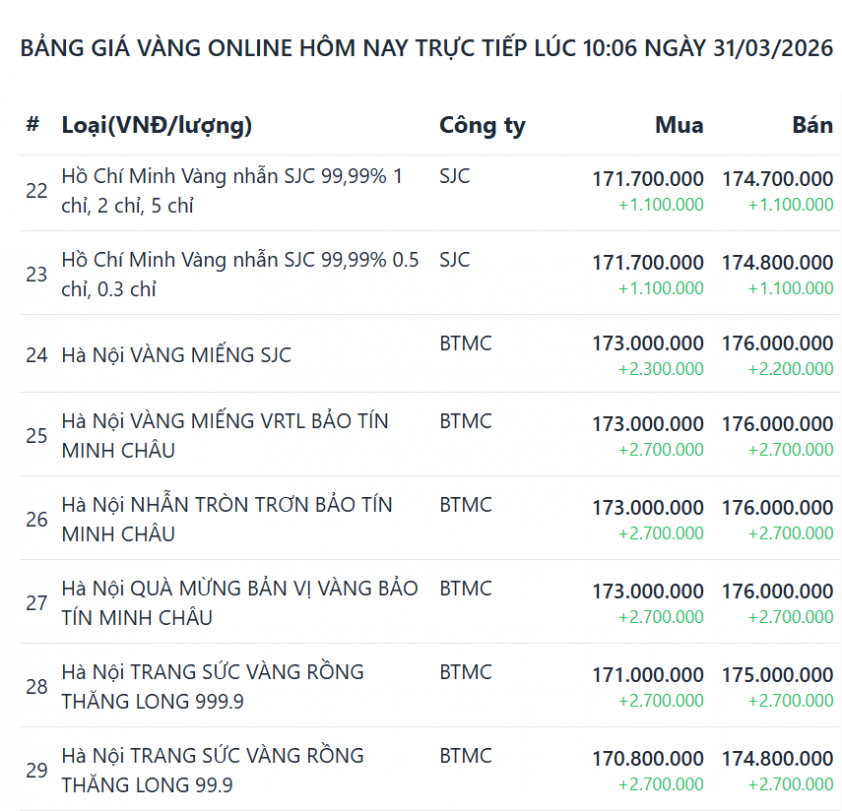Click the 'Loại(VNĐ/lượng)' column header
The height and width of the screenshot is (811, 842).
pos(157,125)
